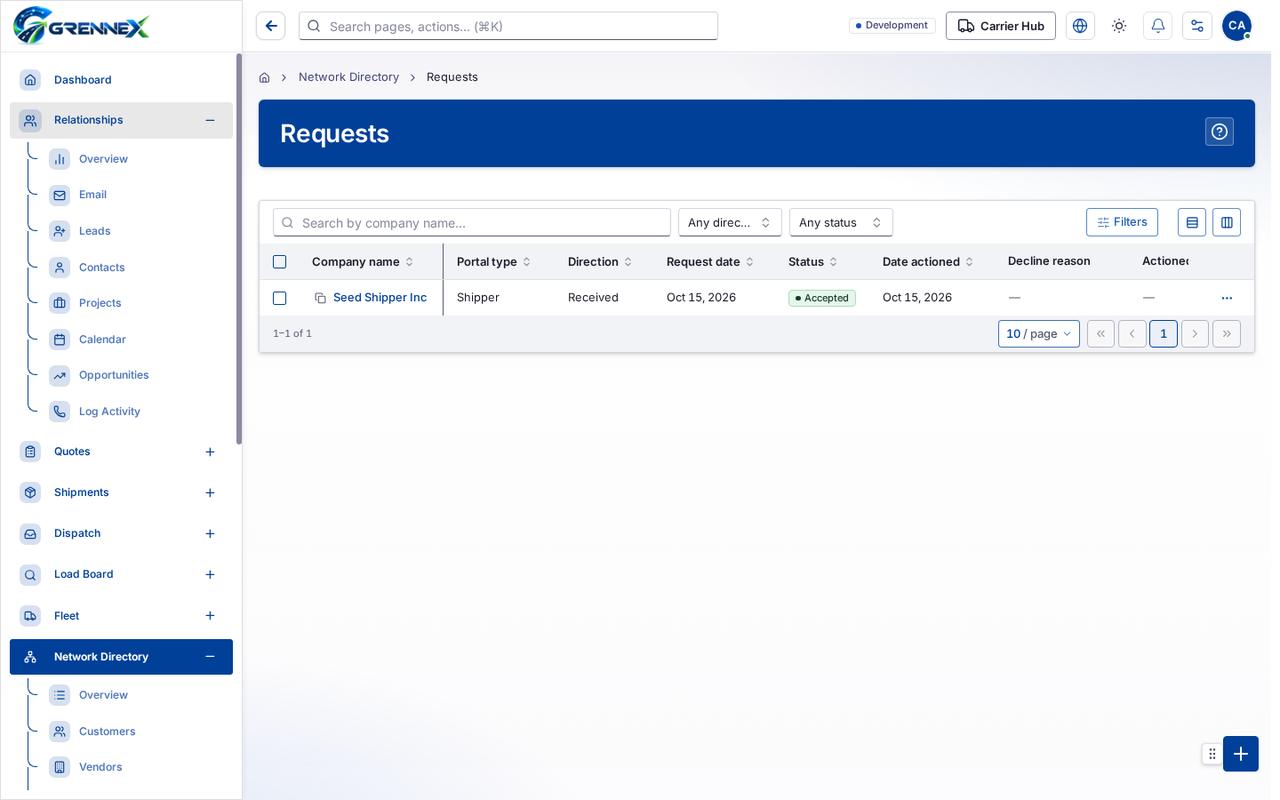Open row actions for Seed Shipper Inc

tap(1227, 298)
